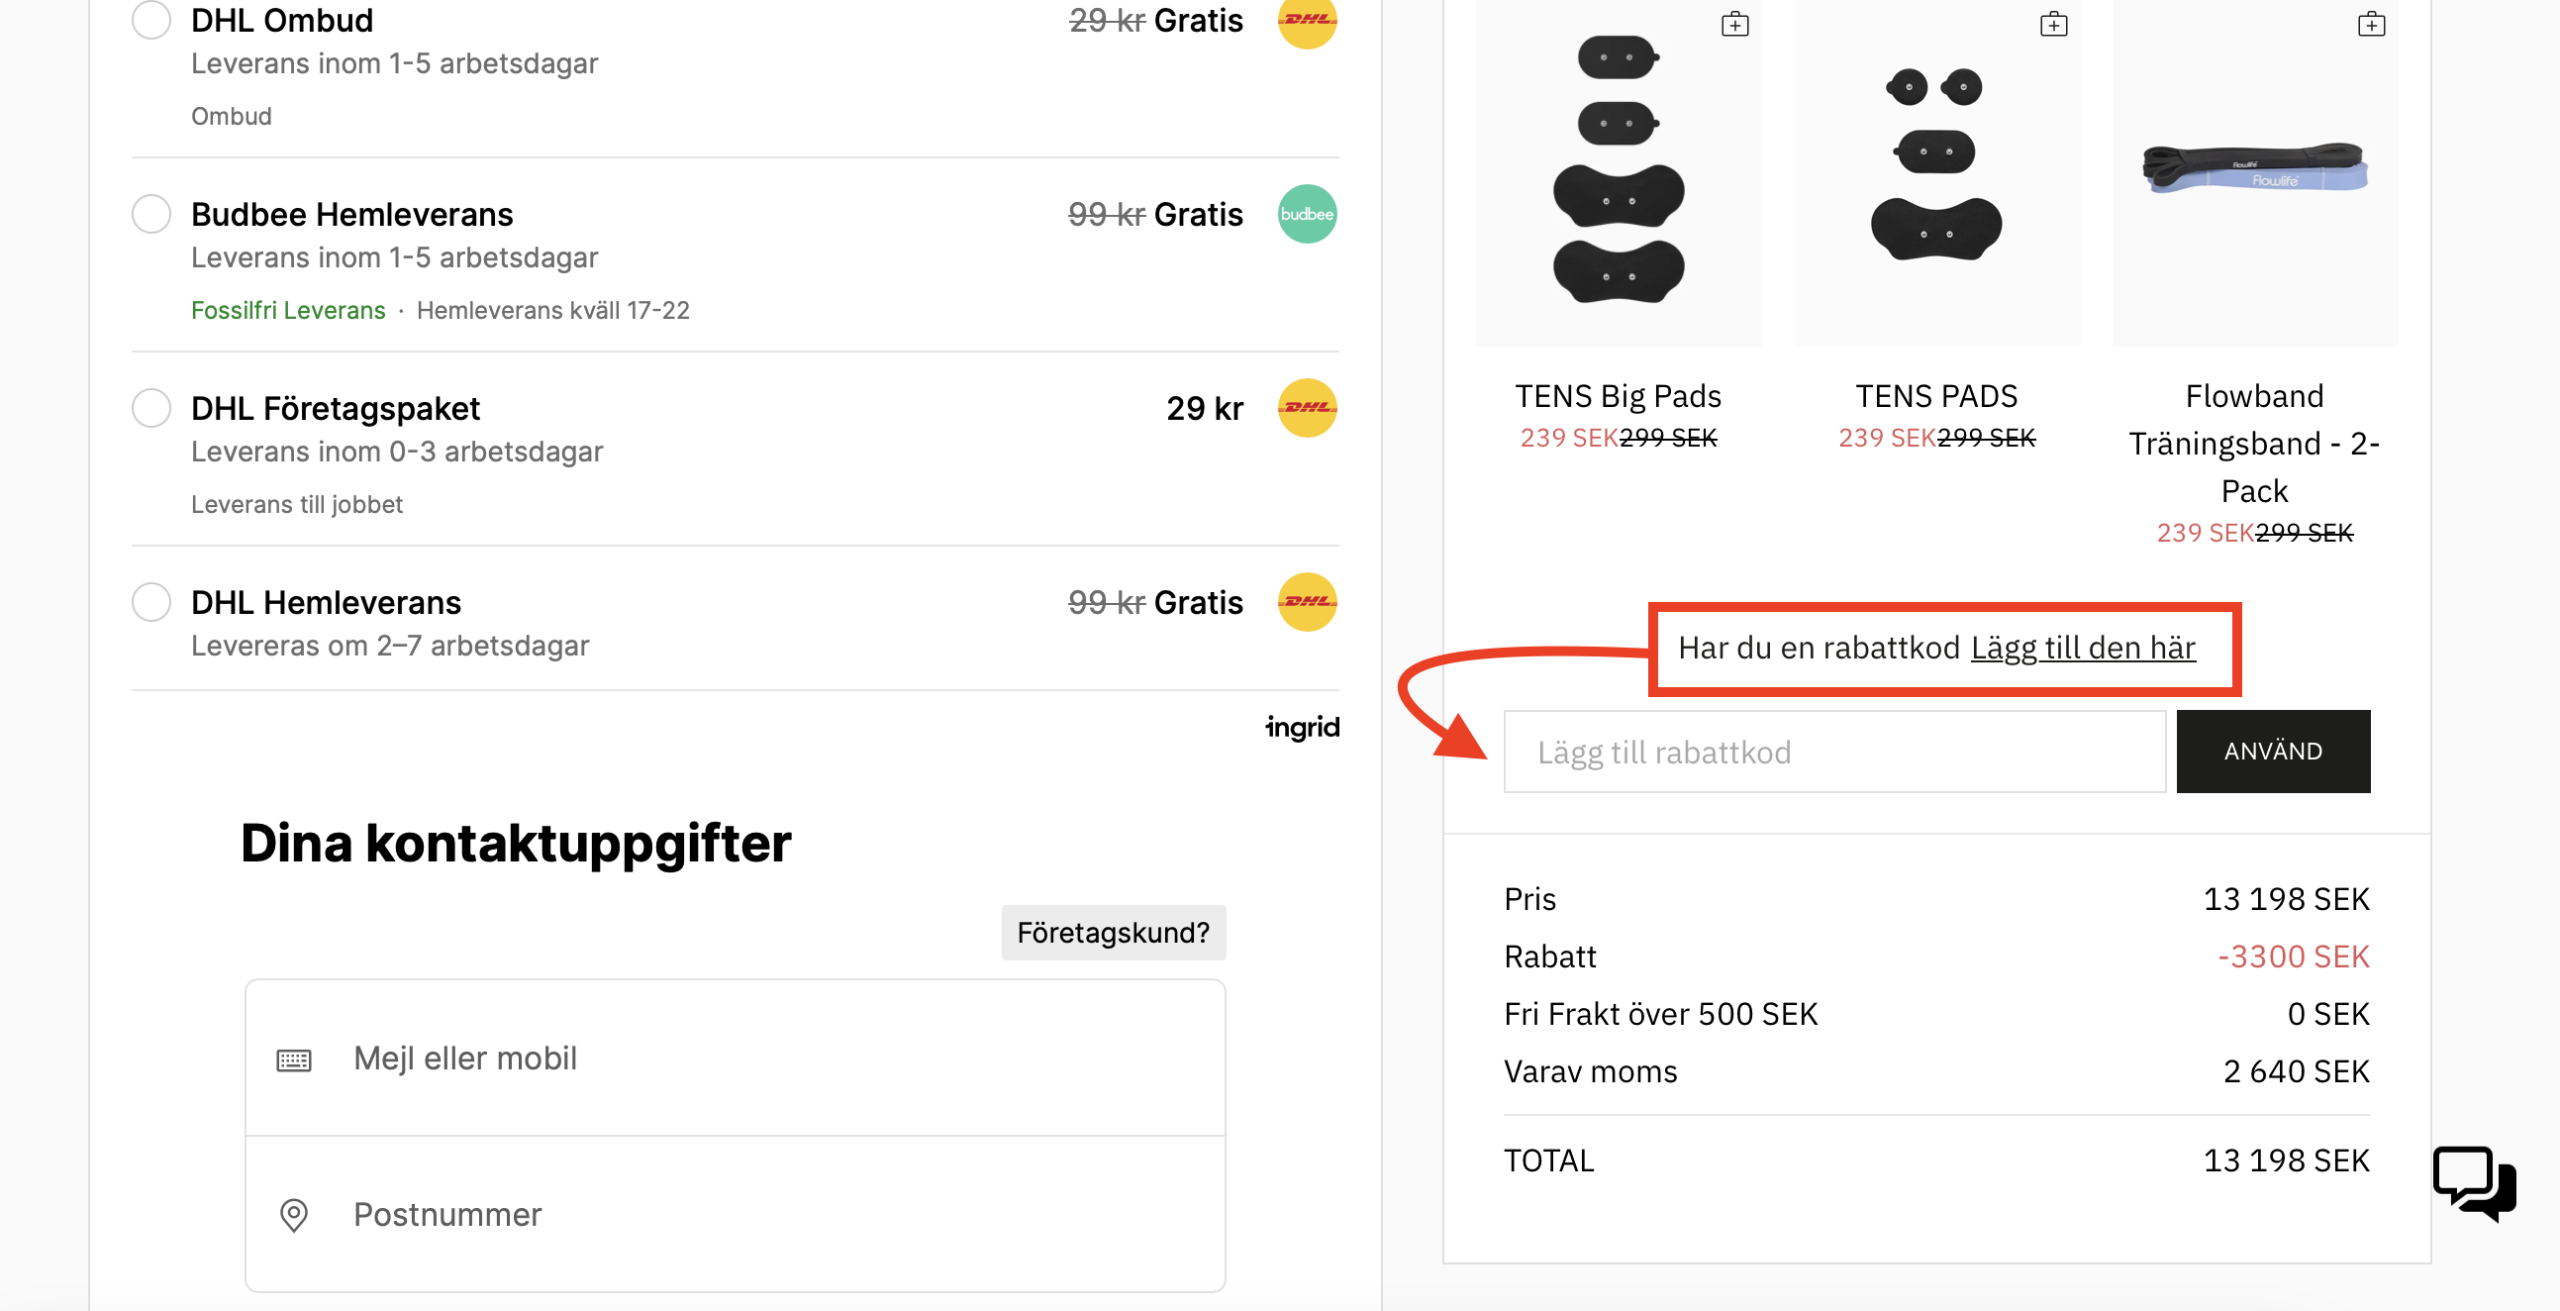Click the Budbee logo icon

1306,214
